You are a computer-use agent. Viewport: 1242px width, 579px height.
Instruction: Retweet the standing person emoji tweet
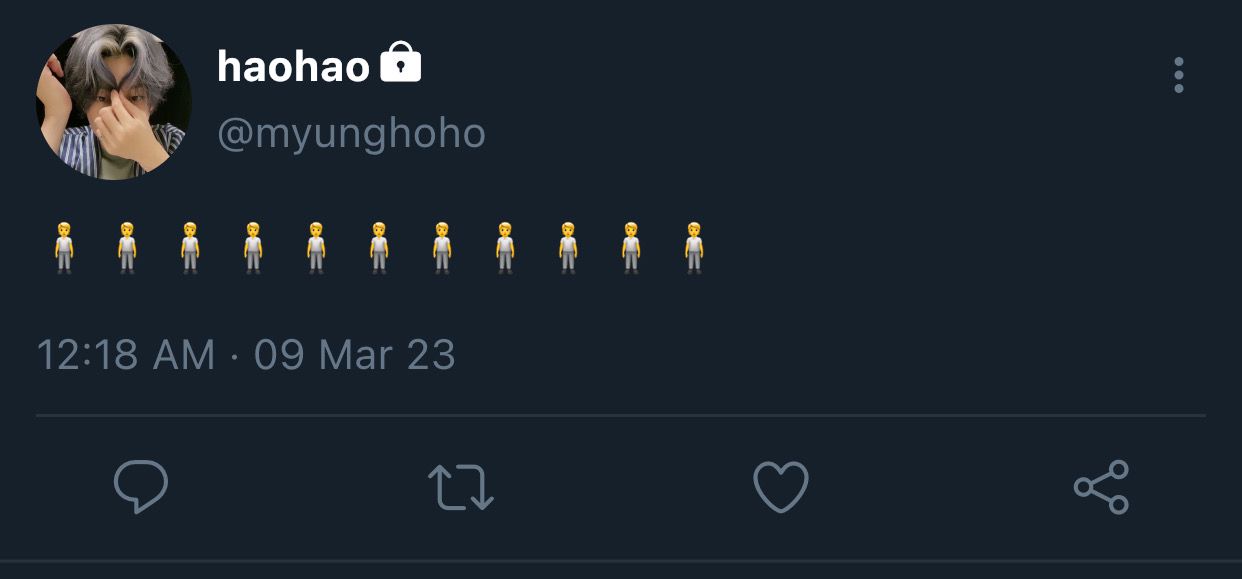click(461, 487)
